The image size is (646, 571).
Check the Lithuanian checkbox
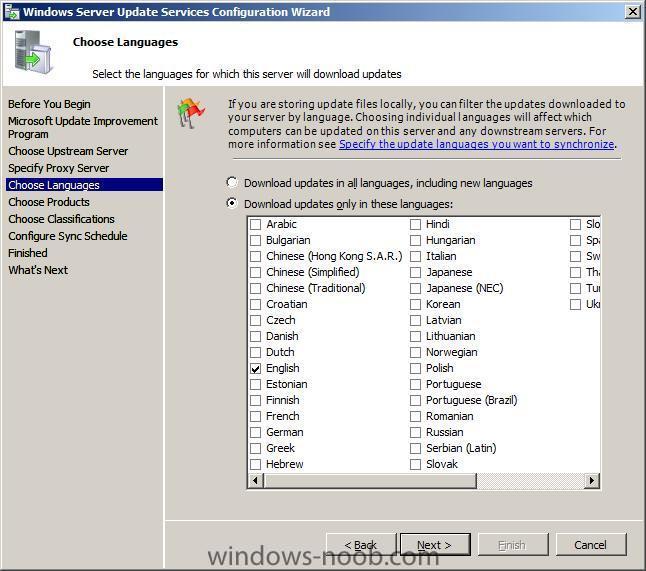point(415,337)
